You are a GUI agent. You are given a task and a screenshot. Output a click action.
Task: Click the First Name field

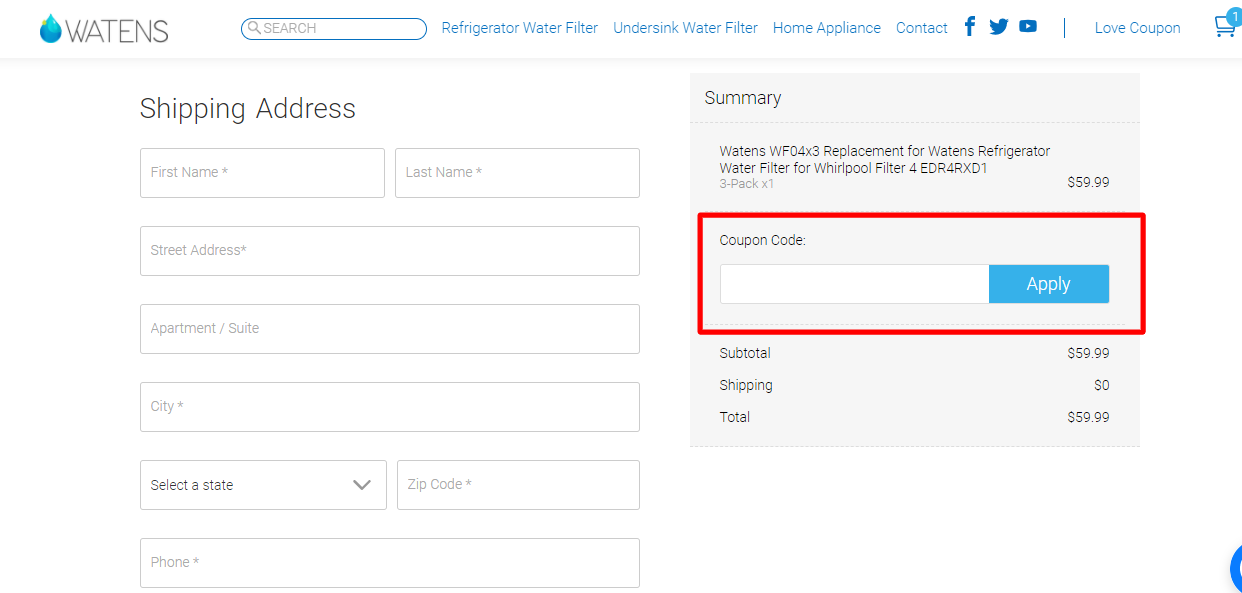pos(262,173)
